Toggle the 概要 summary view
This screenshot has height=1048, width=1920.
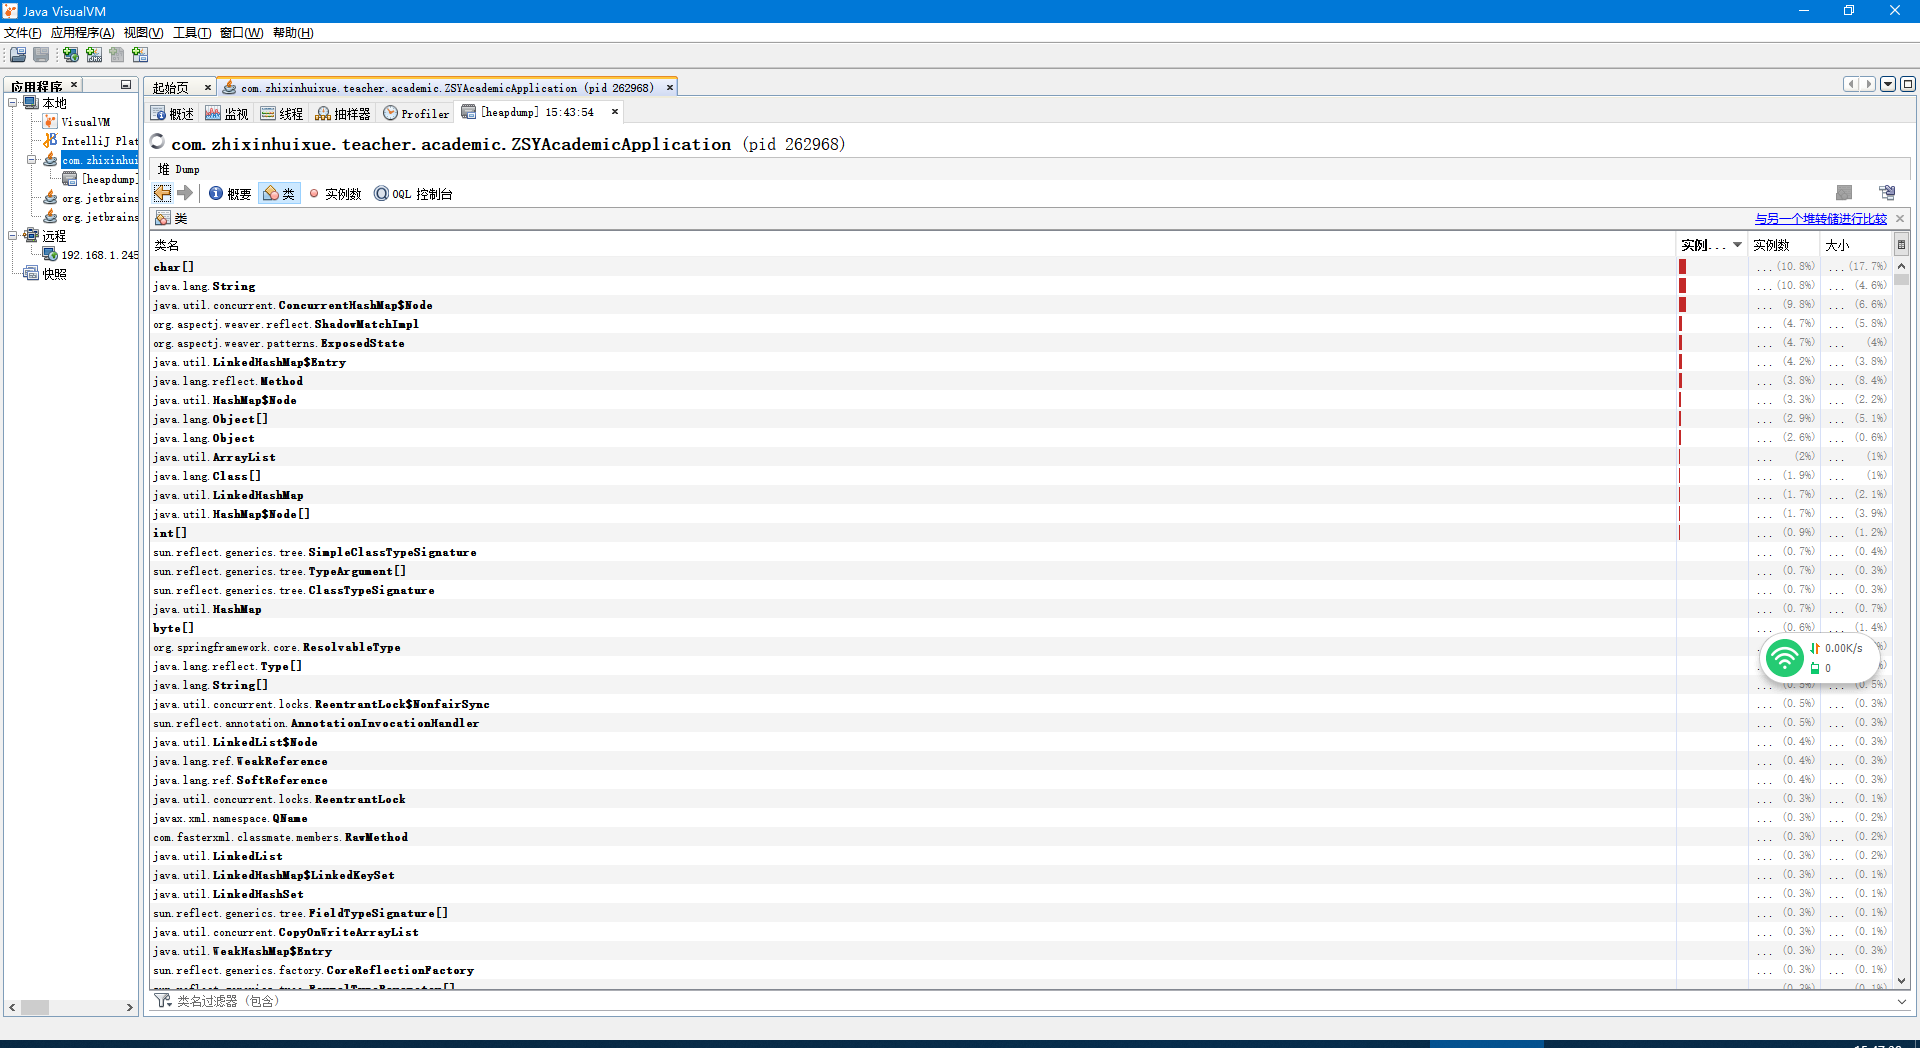230,194
